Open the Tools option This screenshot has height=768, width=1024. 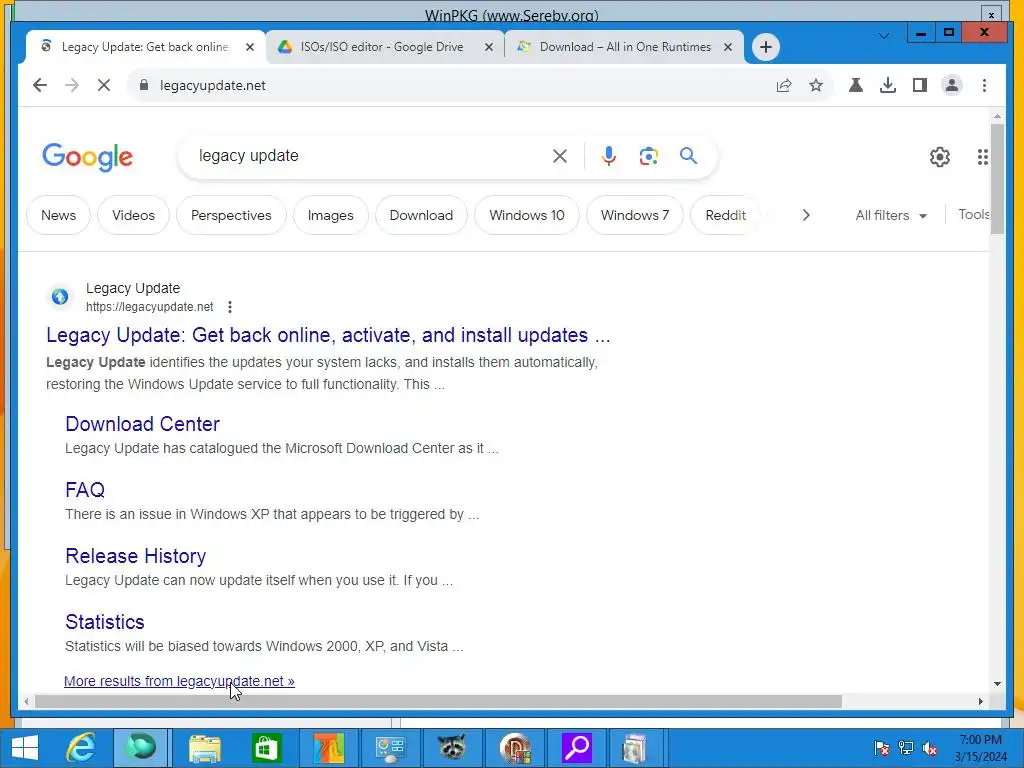[973, 215]
